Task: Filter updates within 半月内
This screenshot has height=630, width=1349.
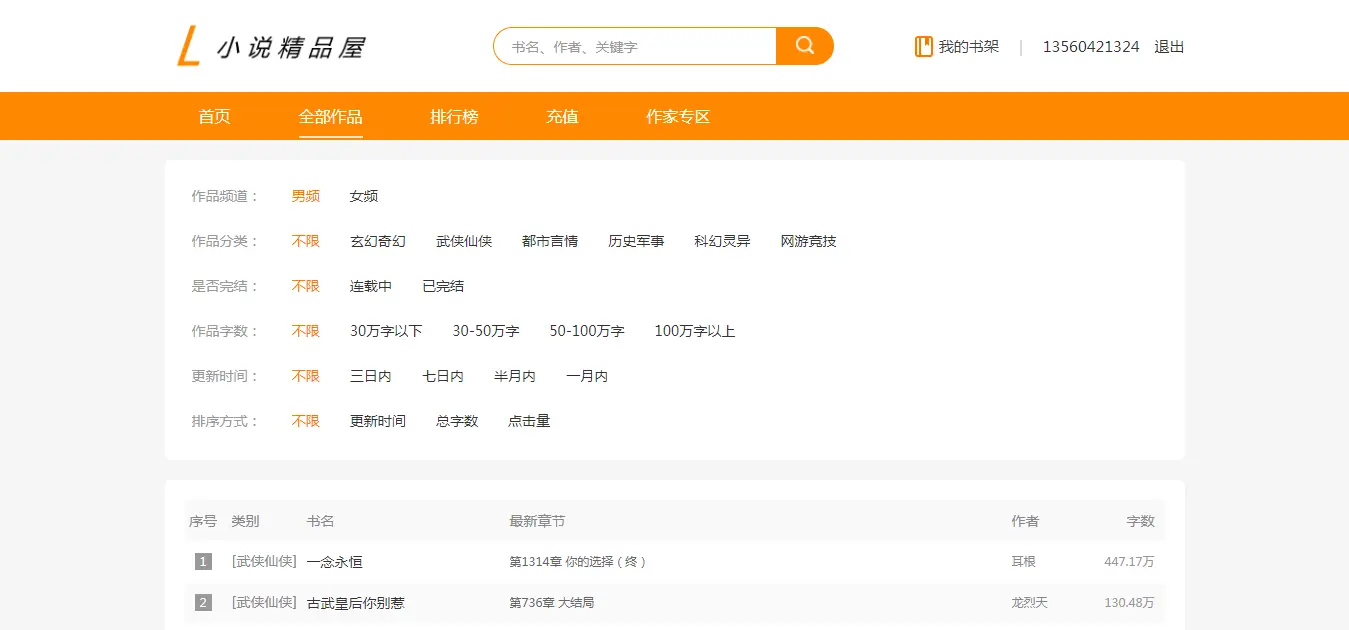Action: [x=515, y=376]
